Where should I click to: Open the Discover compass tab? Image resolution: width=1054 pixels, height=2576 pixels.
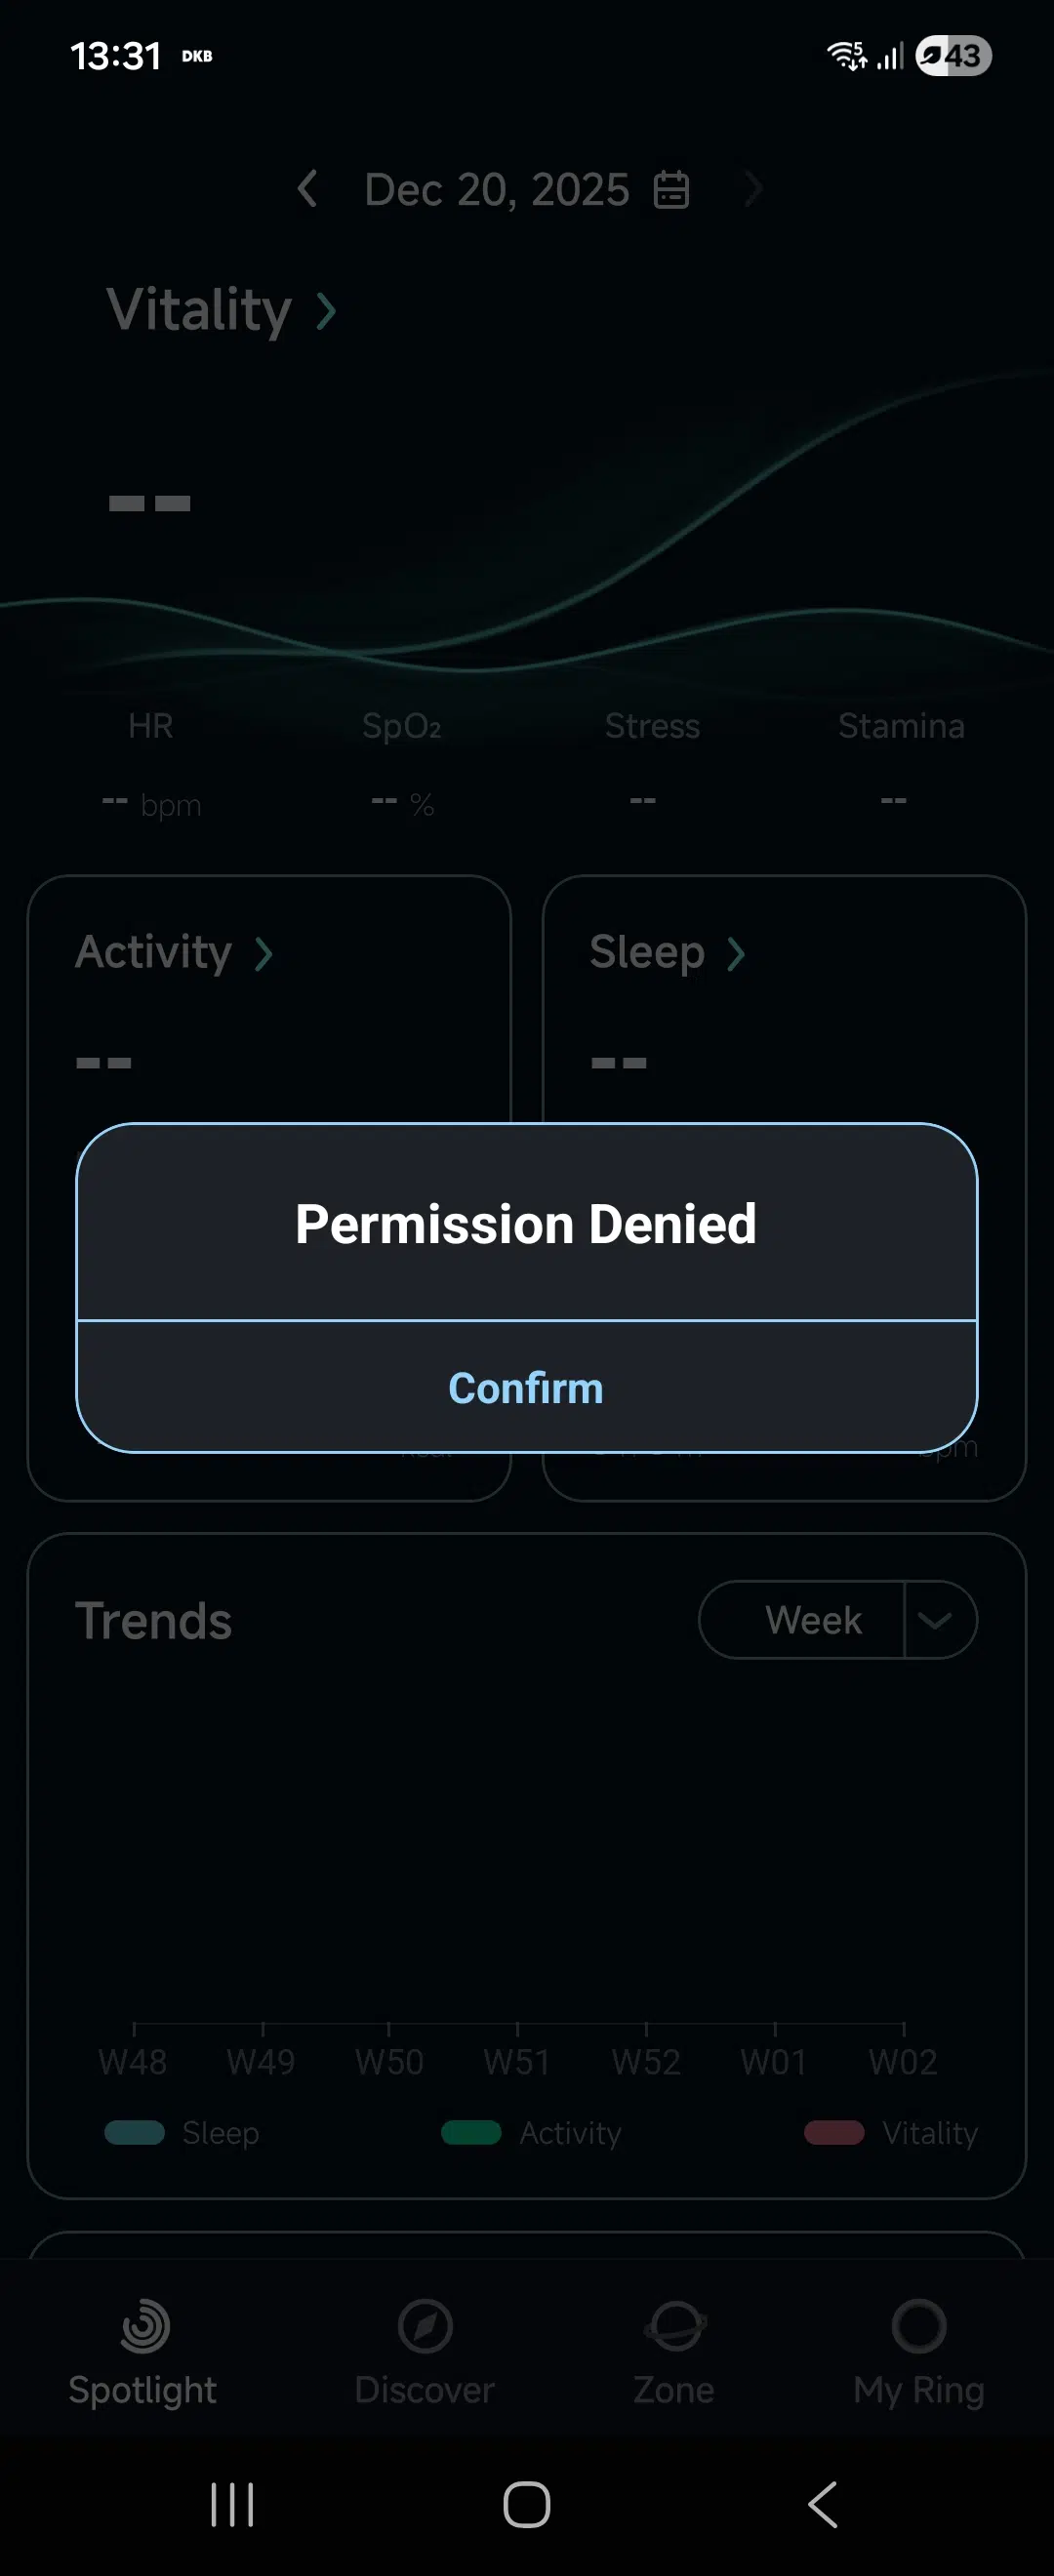tap(425, 2325)
